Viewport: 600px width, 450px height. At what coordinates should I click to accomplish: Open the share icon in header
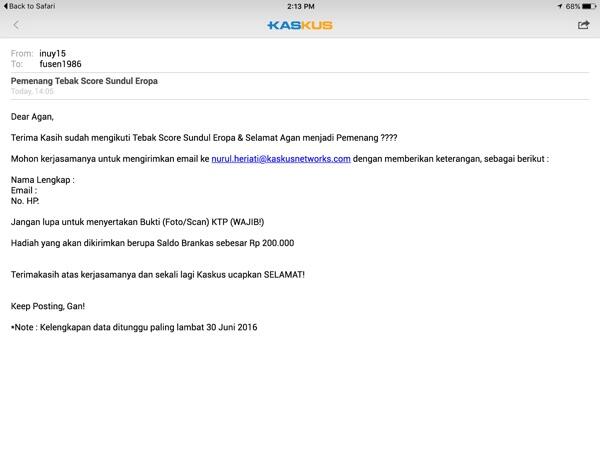583,25
